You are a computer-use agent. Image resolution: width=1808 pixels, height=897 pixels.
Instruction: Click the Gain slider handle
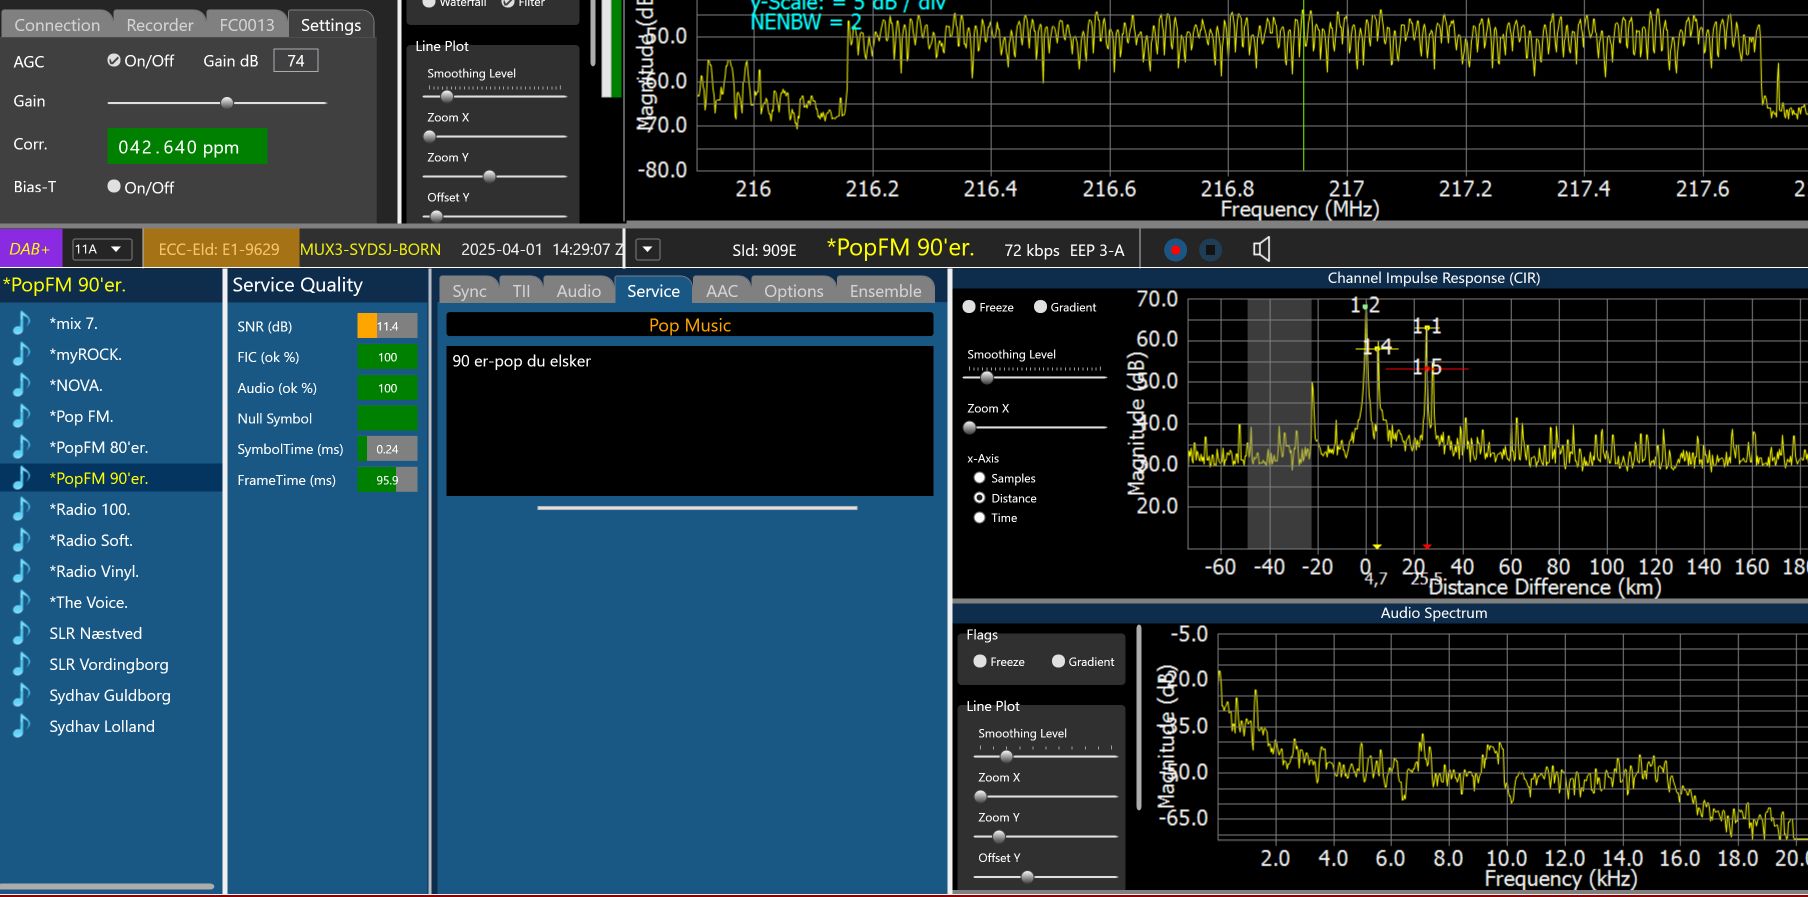(x=227, y=103)
